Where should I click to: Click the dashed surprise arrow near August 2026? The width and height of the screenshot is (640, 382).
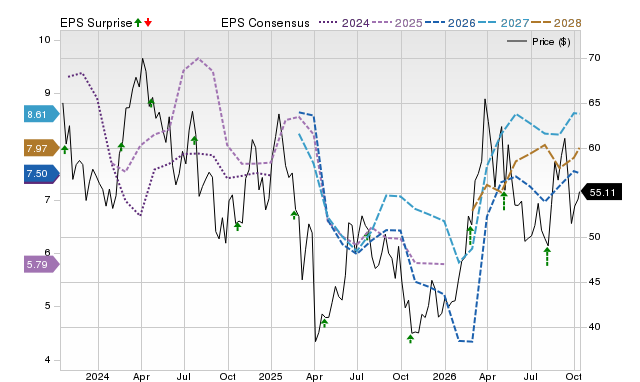[547, 256]
